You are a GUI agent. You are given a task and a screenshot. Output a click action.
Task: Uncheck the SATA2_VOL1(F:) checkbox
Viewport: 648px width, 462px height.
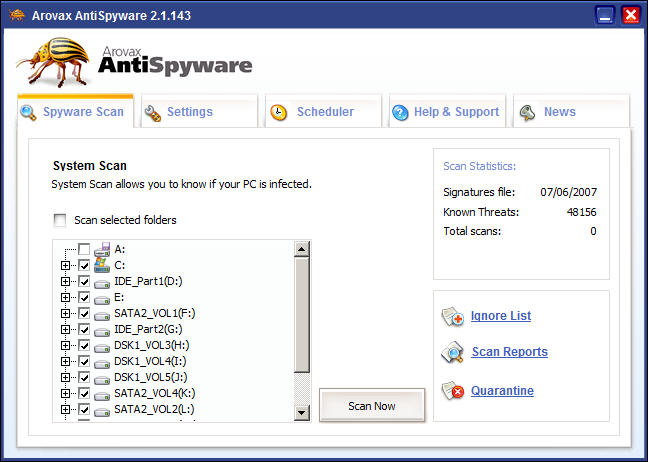pyautogui.click(x=84, y=313)
